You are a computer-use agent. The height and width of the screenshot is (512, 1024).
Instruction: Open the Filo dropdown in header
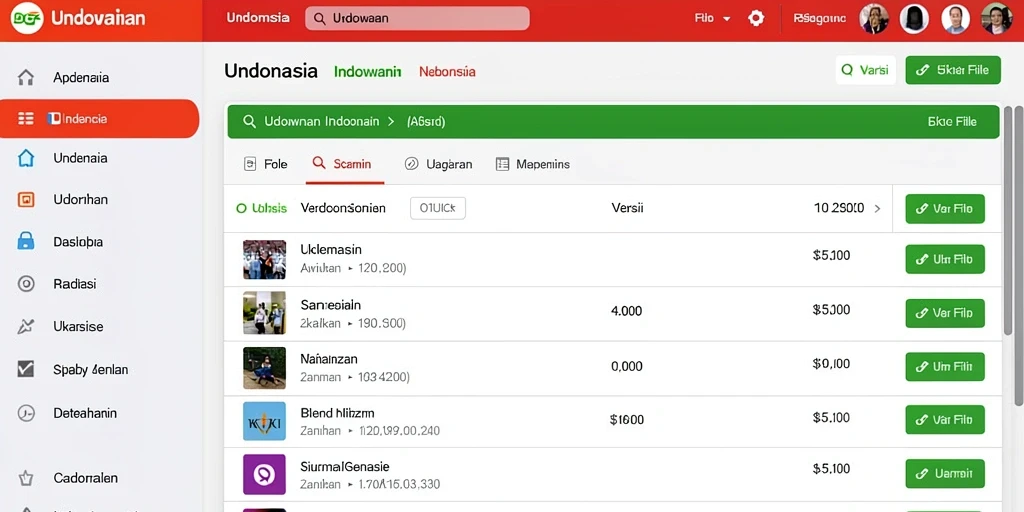tap(712, 18)
